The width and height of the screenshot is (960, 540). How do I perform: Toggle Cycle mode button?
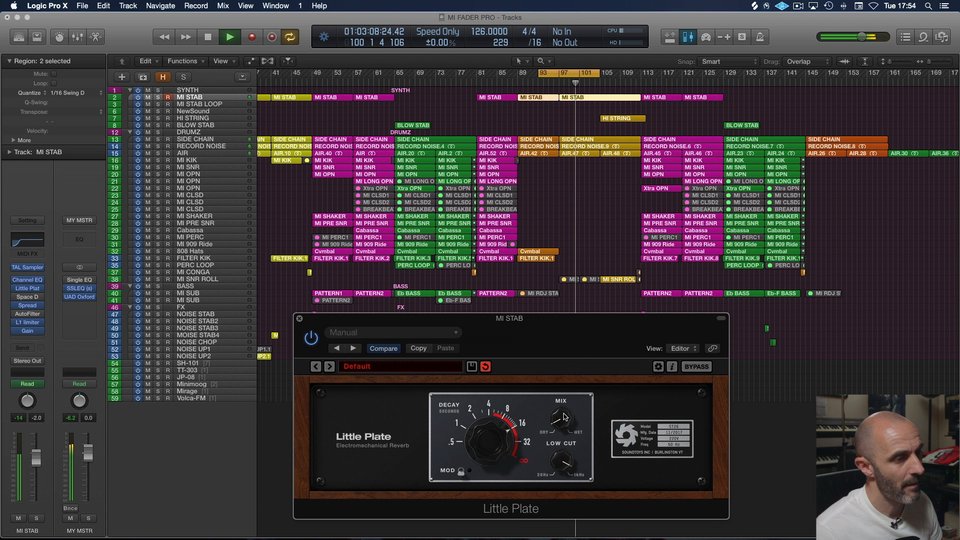(x=290, y=37)
